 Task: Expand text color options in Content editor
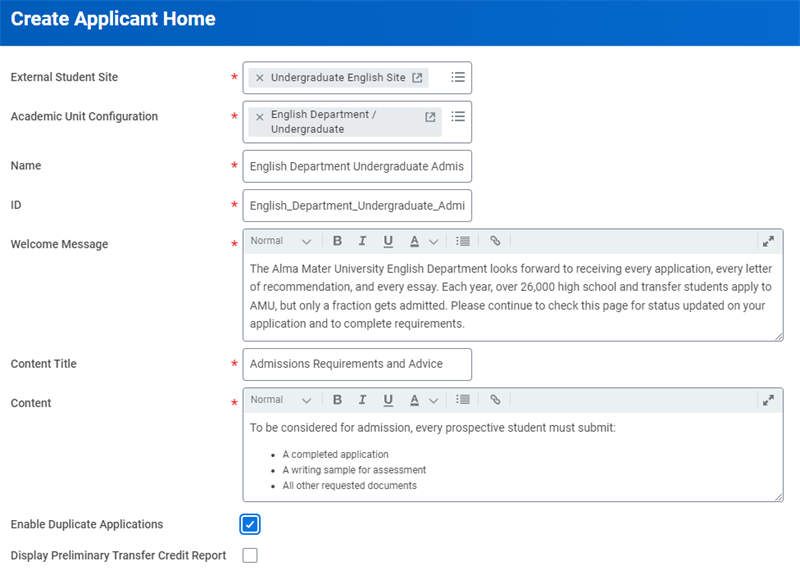tap(433, 401)
